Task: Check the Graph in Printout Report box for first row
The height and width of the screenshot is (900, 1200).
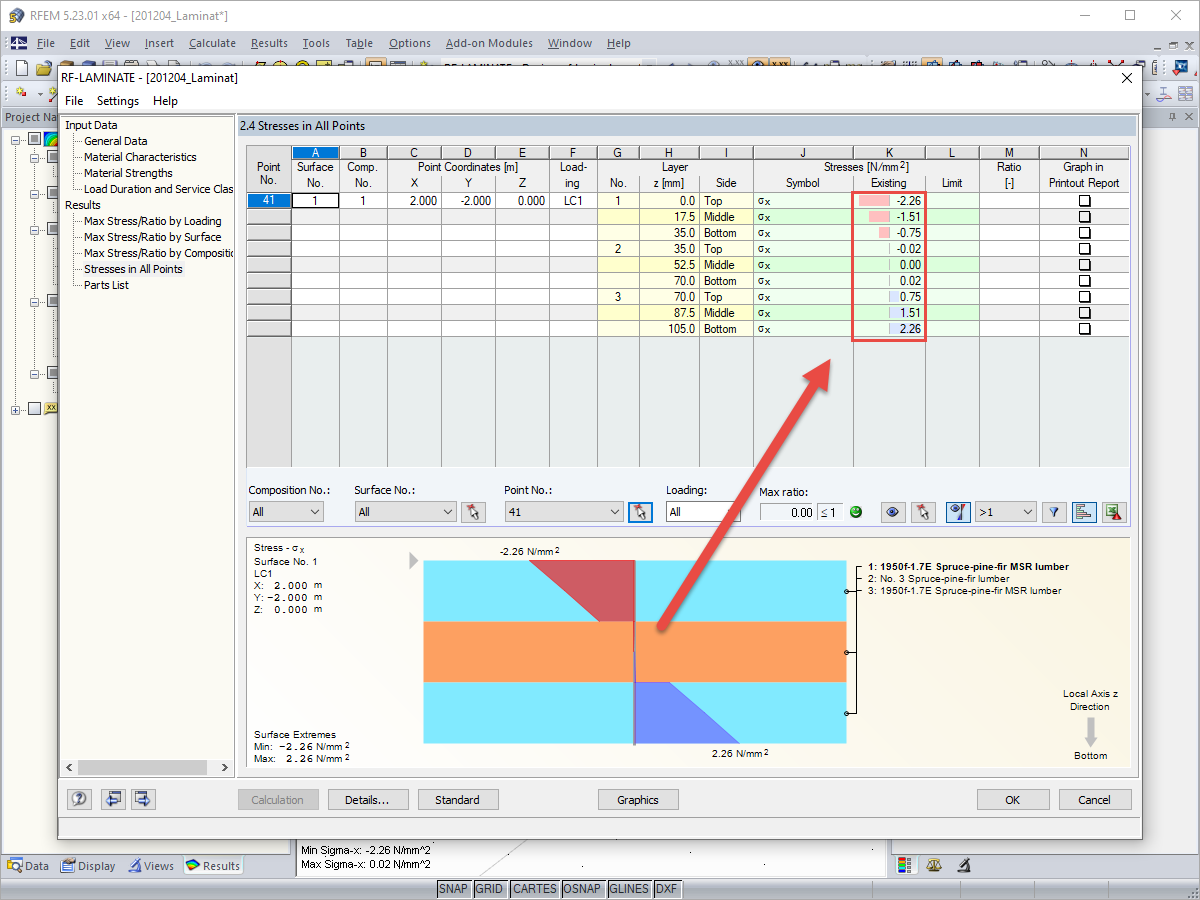Action: pos(1084,200)
